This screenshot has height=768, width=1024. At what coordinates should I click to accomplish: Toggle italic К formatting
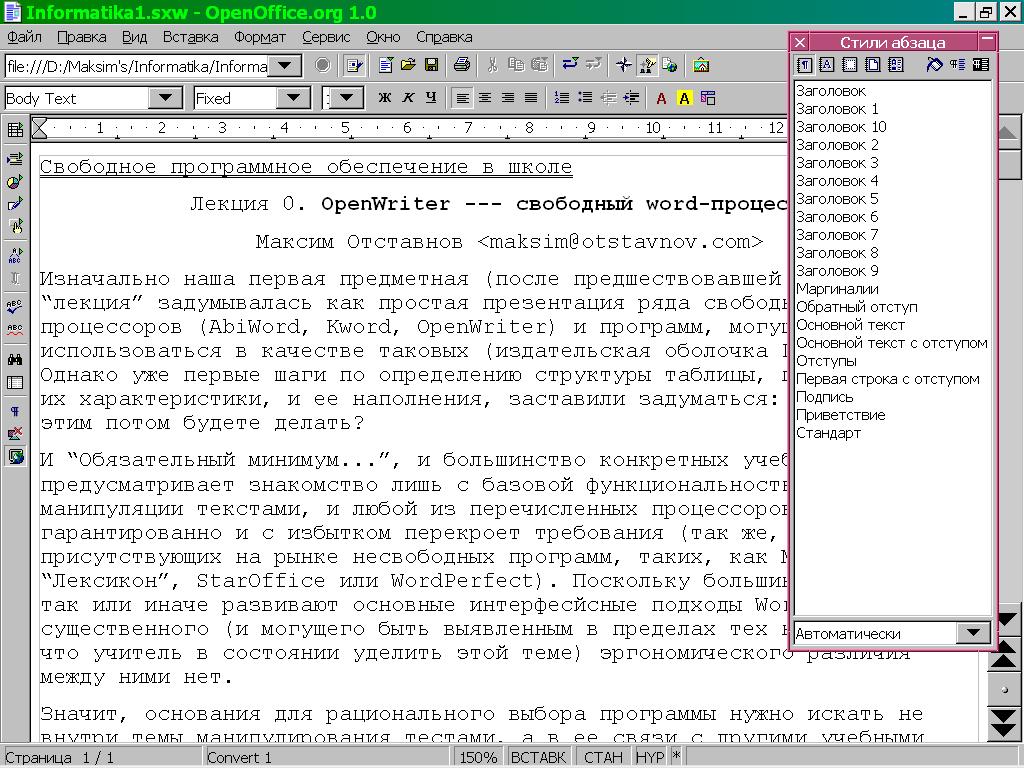(408, 98)
